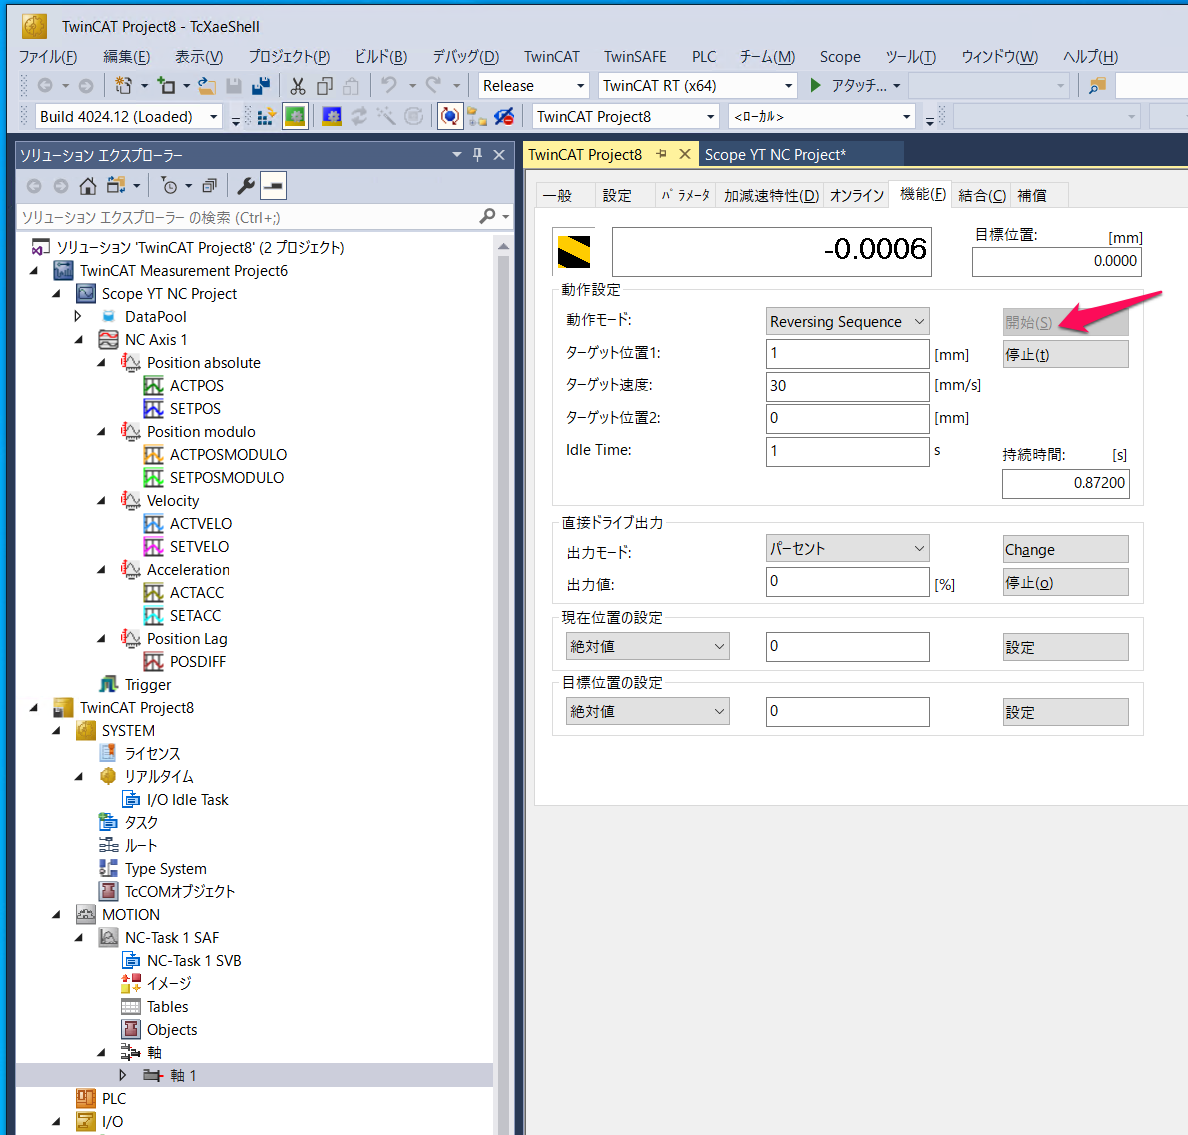Expand the DataPool tree node
1188x1135 pixels.
pyautogui.click(x=78, y=316)
